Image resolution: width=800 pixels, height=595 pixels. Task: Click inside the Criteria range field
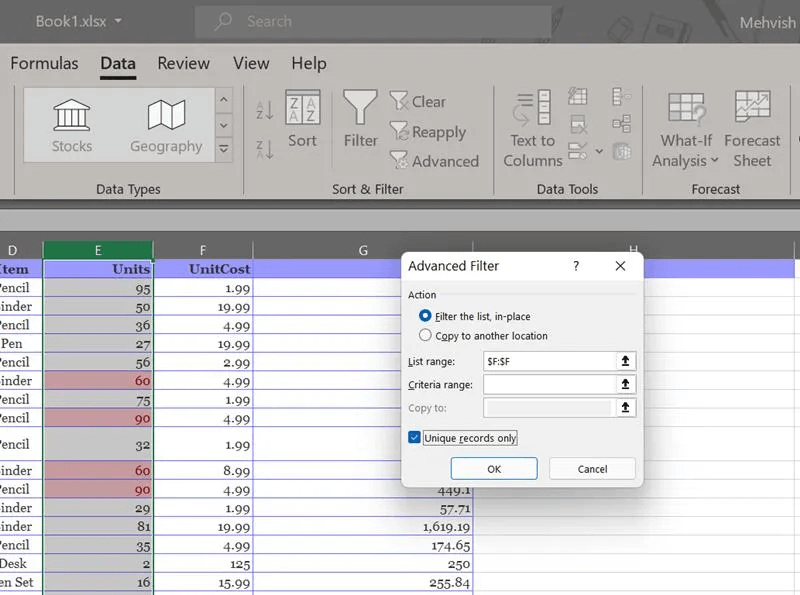point(548,384)
